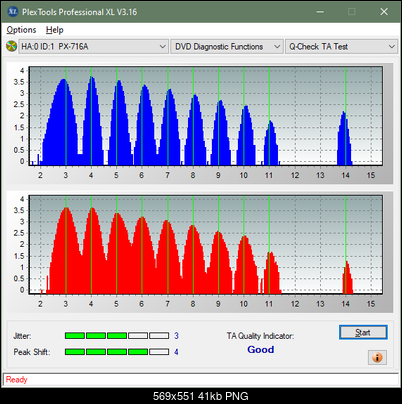
Task: Expand the DVD Diagnostic Functions dropdown
Action: pyautogui.click(x=227, y=47)
